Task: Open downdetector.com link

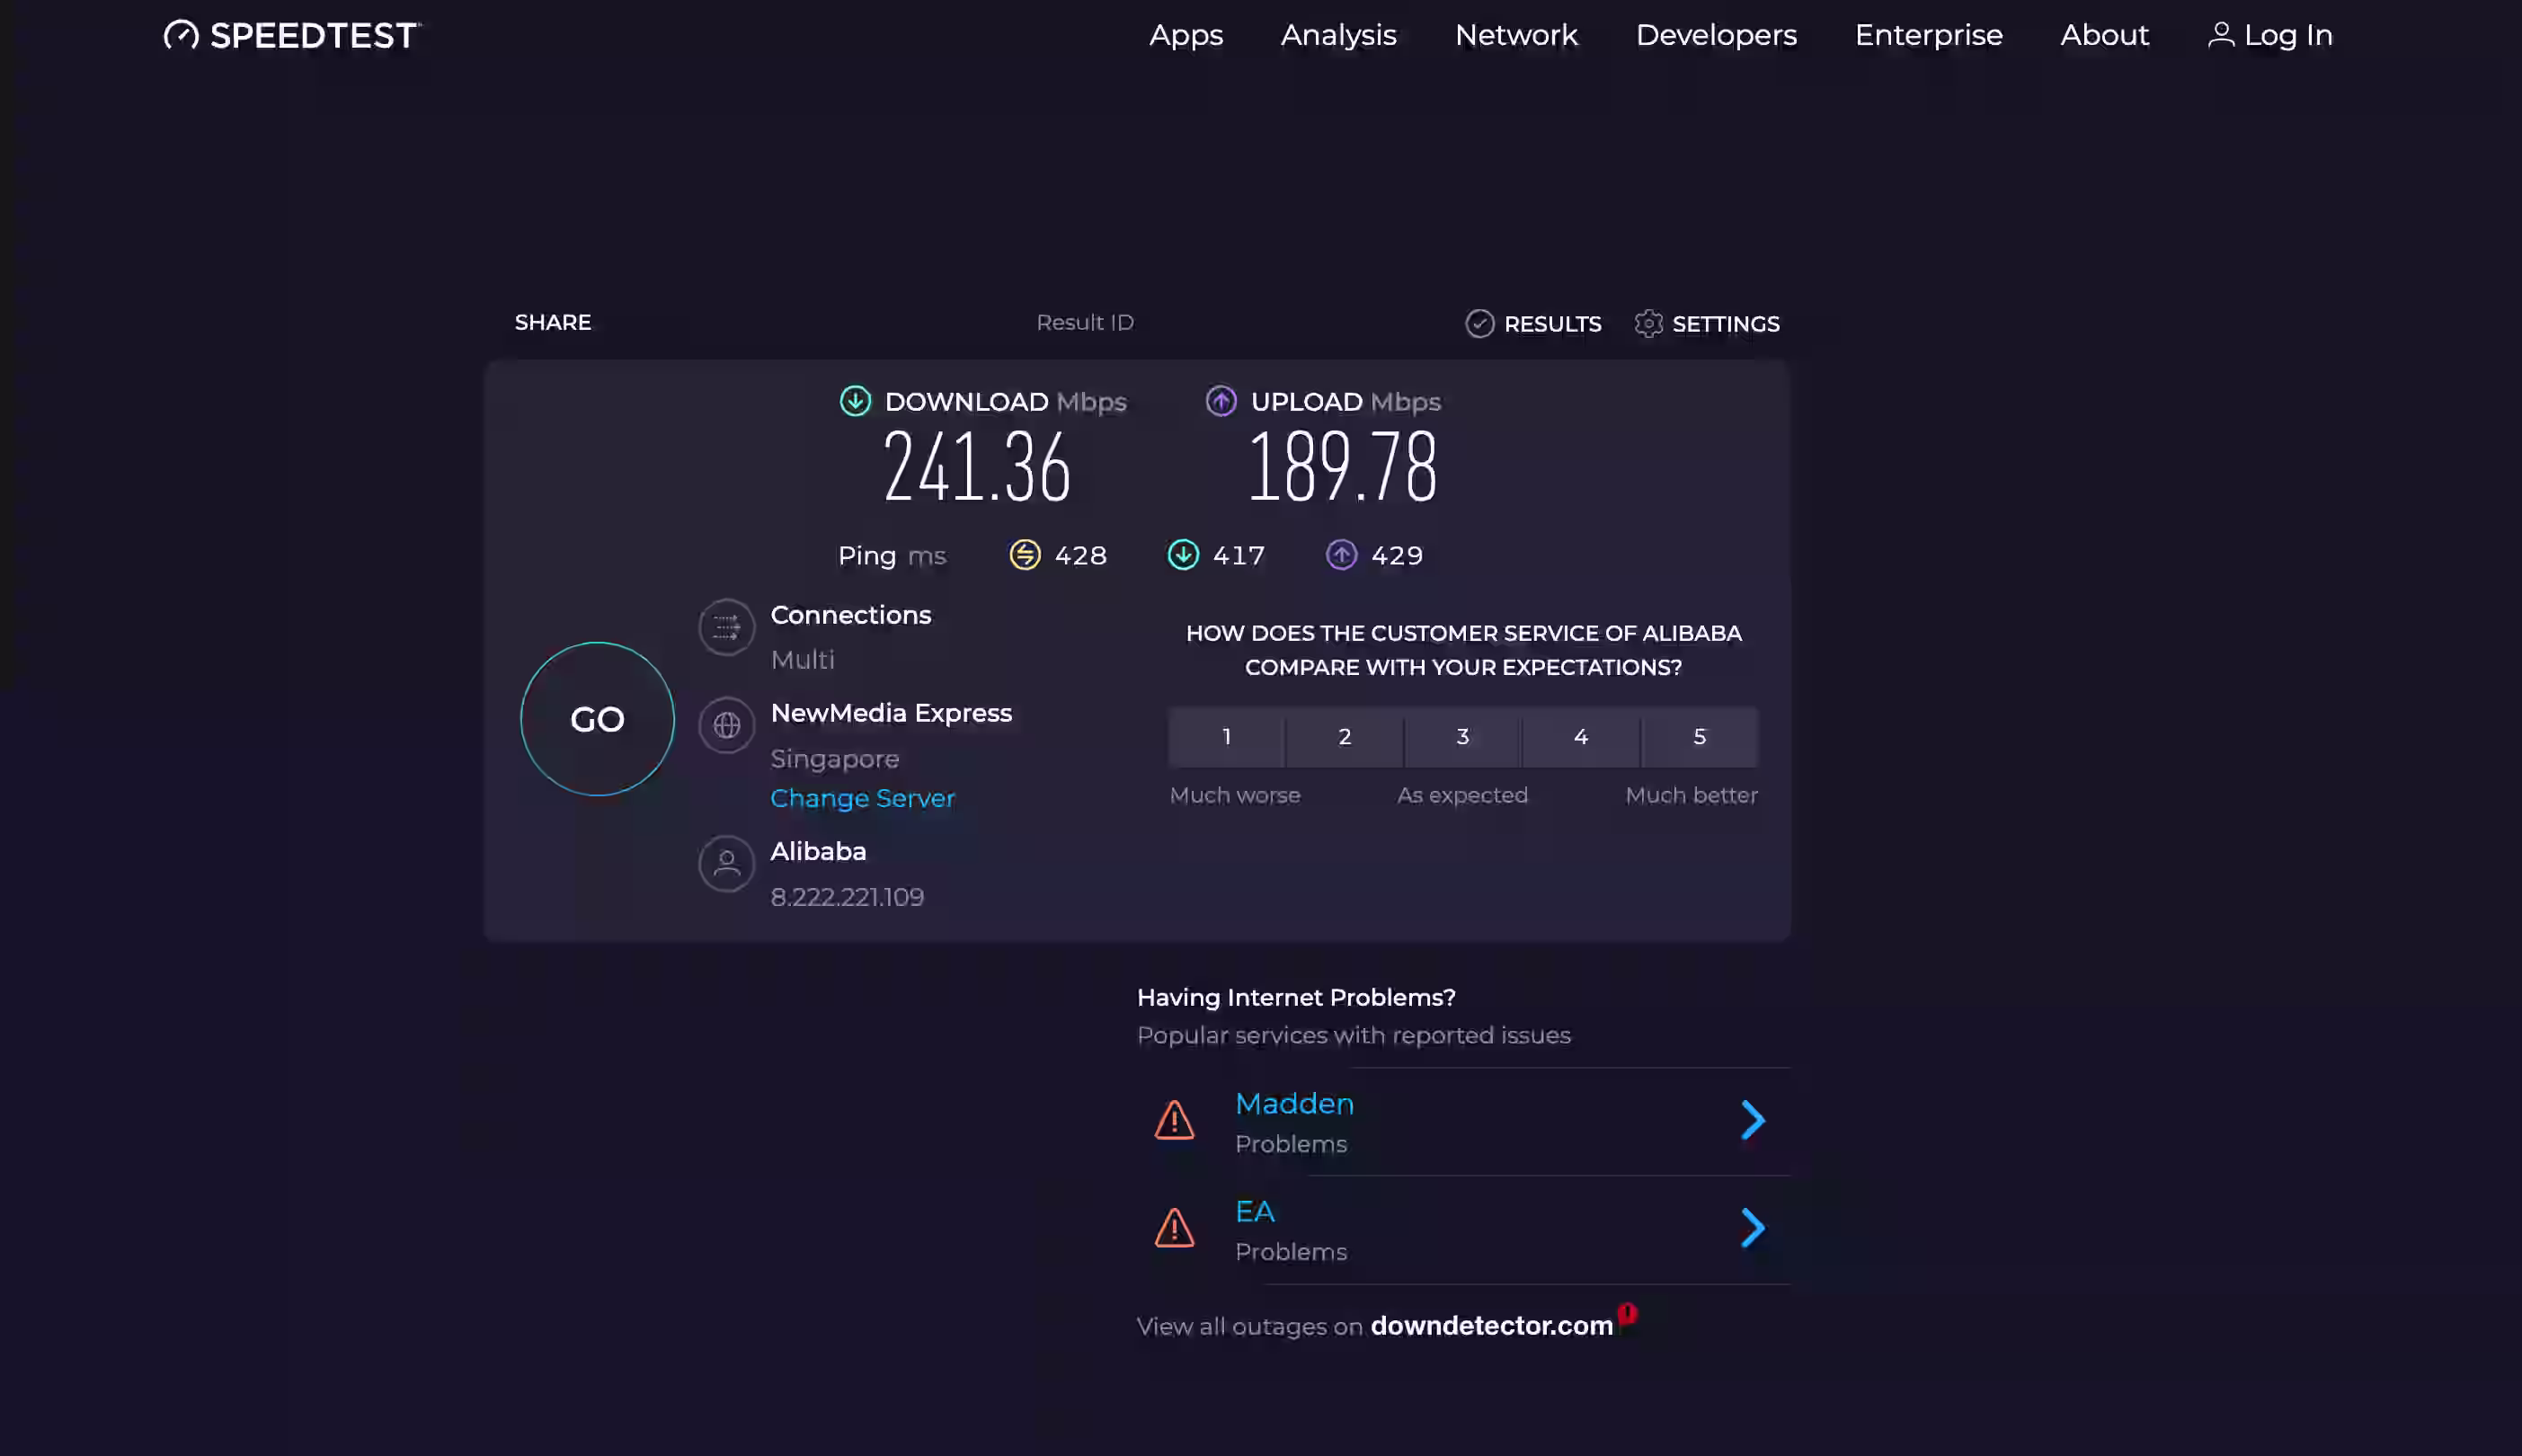Action: 1492,1325
